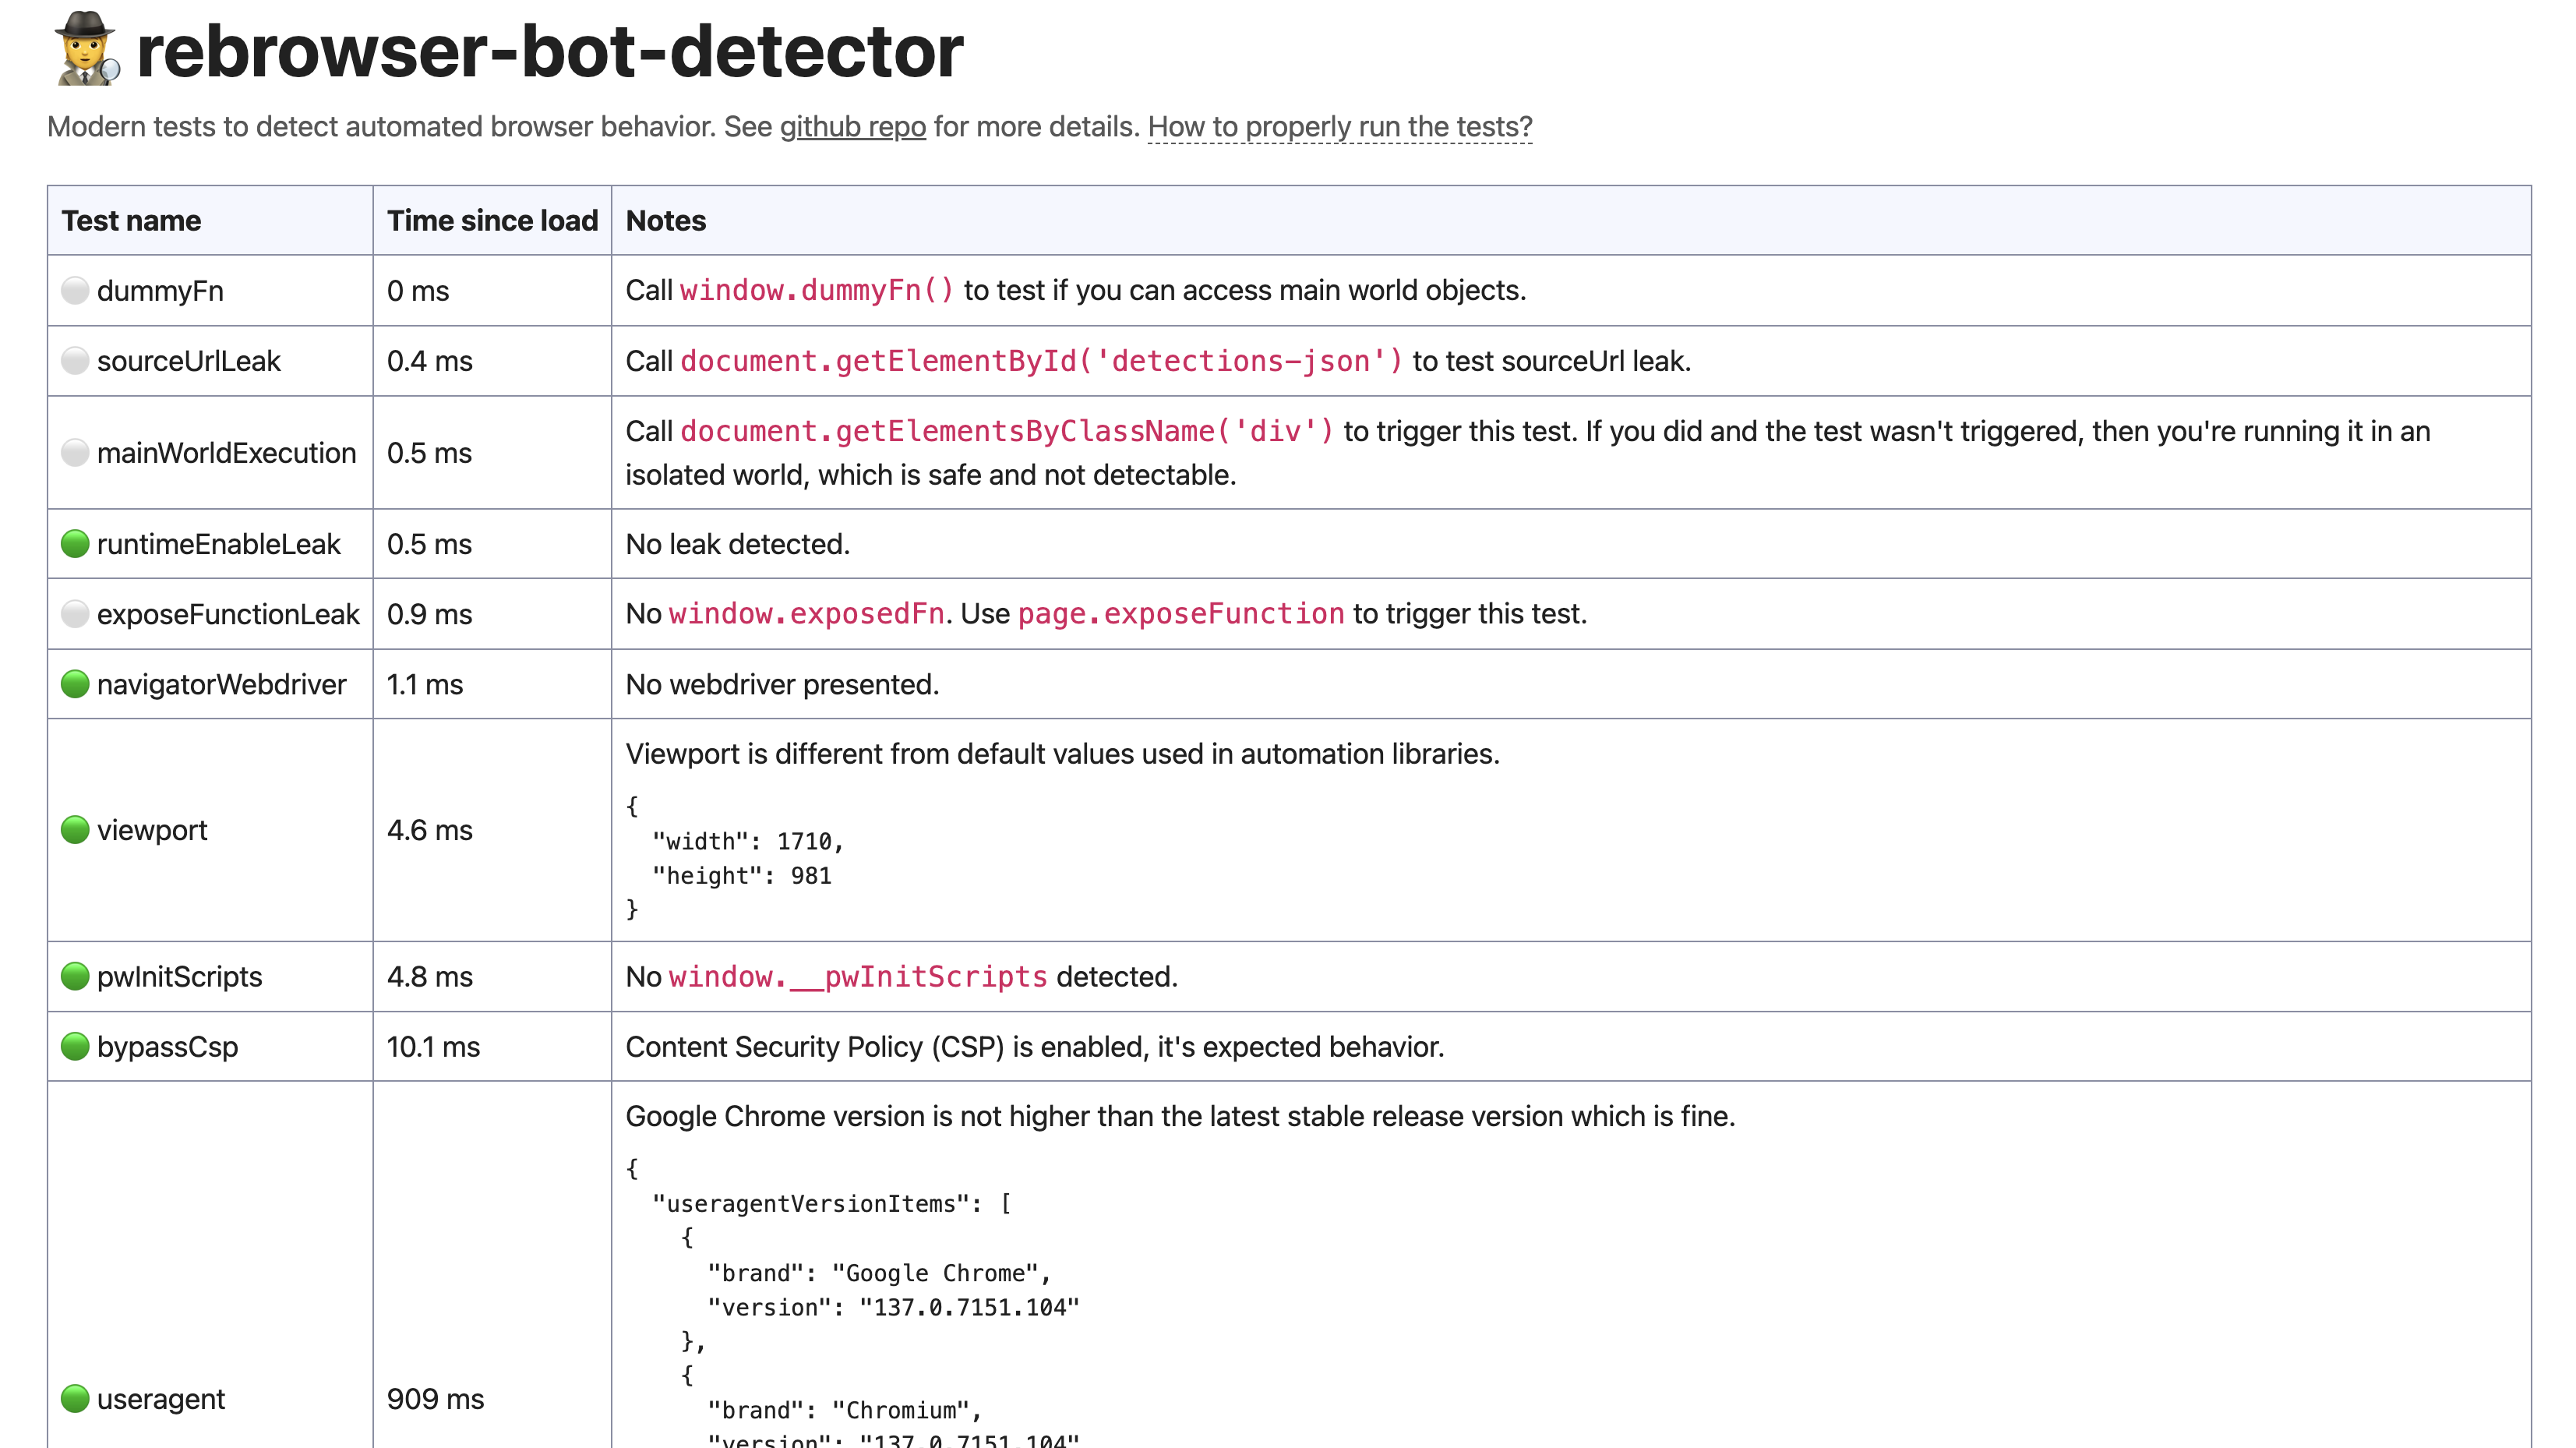Open 'How to properly run the tests?' link

tap(1340, 127)
